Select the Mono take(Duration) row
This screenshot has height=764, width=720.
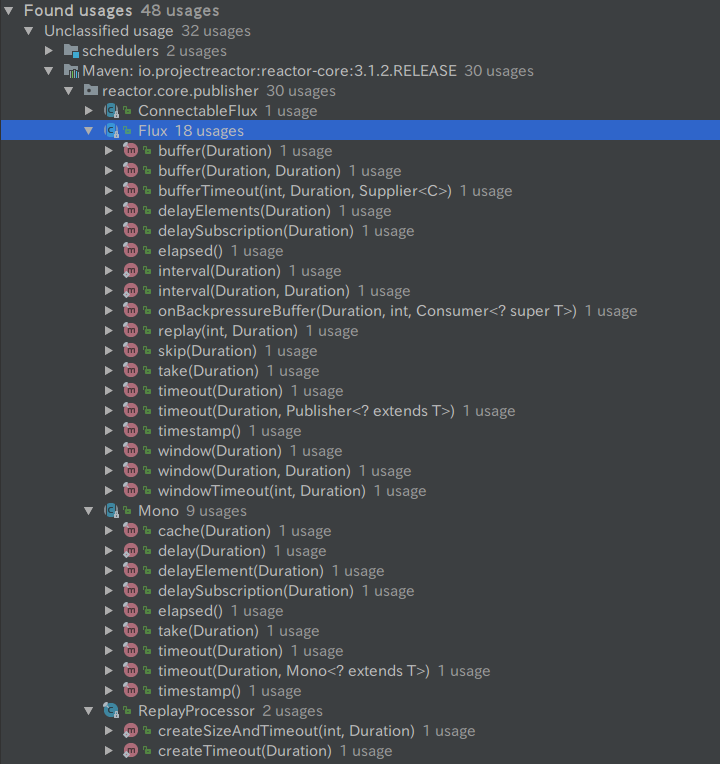(360, 630)
